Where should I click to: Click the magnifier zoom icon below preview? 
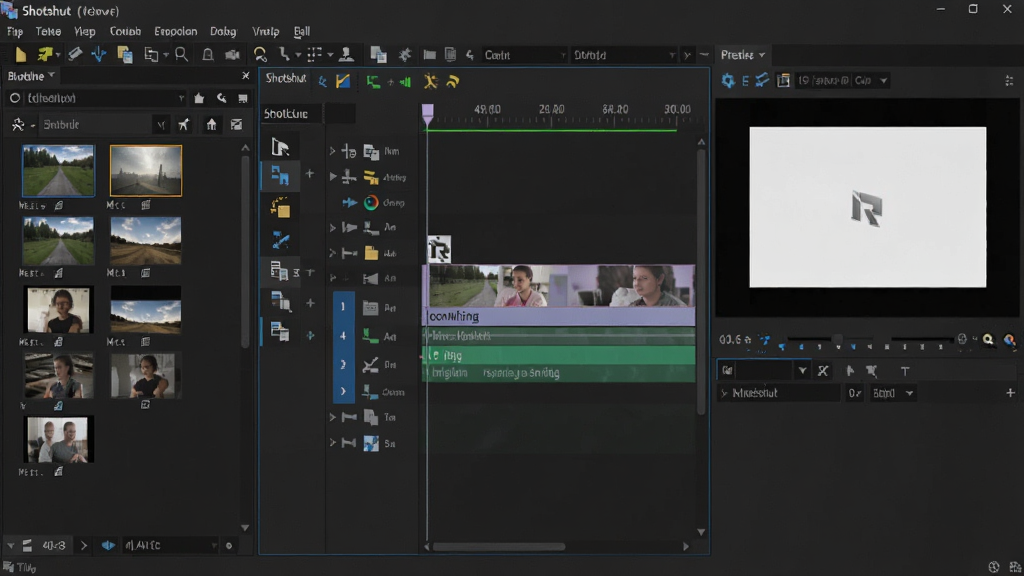pyautogui.click(x=988, y=340)
